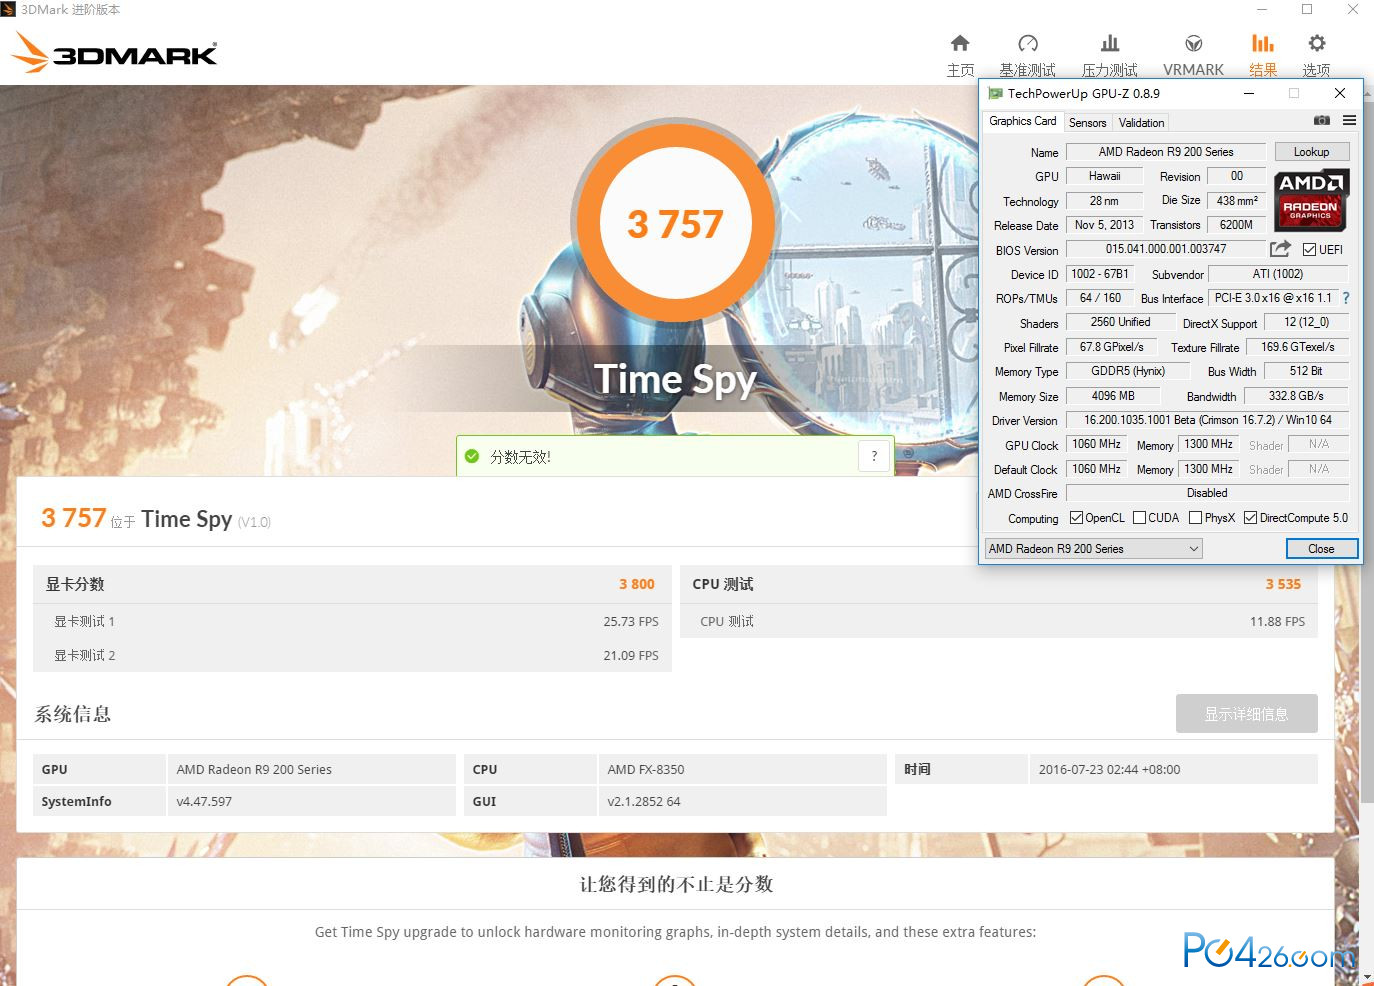Viewport: 1374px width, 986px height.
Task: Open the stress test (压力测试) icon
Action: pyautogui.click(x=1110, y=43)
